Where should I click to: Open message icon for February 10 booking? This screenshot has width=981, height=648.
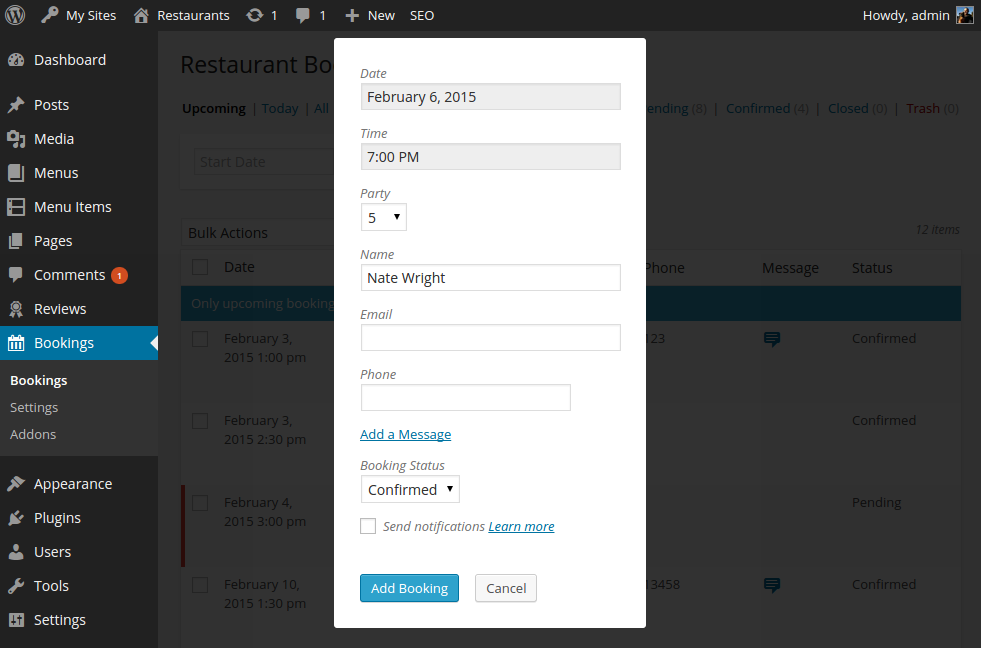[771, 585]
